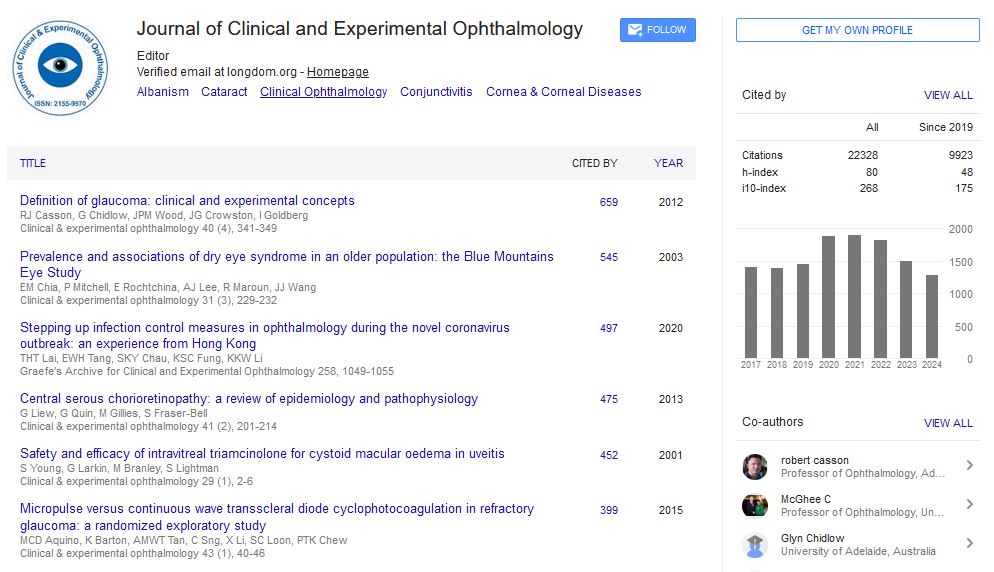Click McGhee C's avatar picture

(x=755, y=506)
